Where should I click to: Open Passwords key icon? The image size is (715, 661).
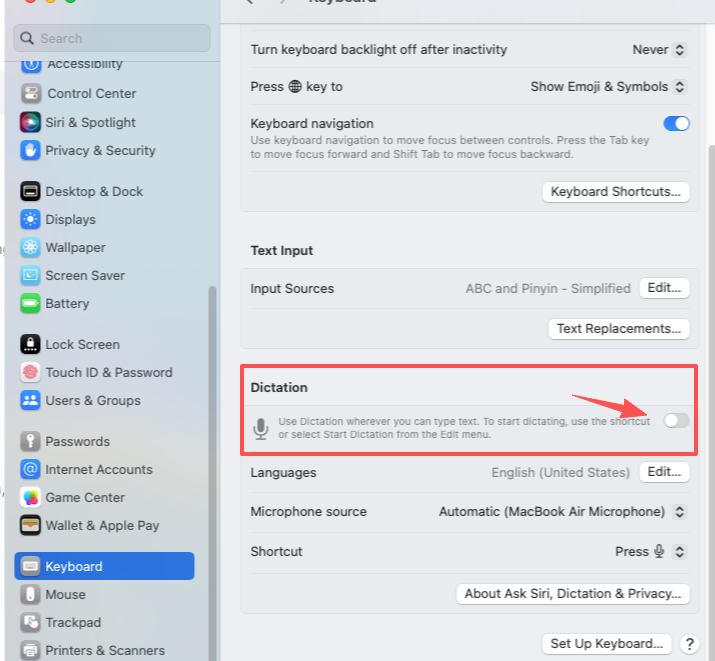coord(30,441)
